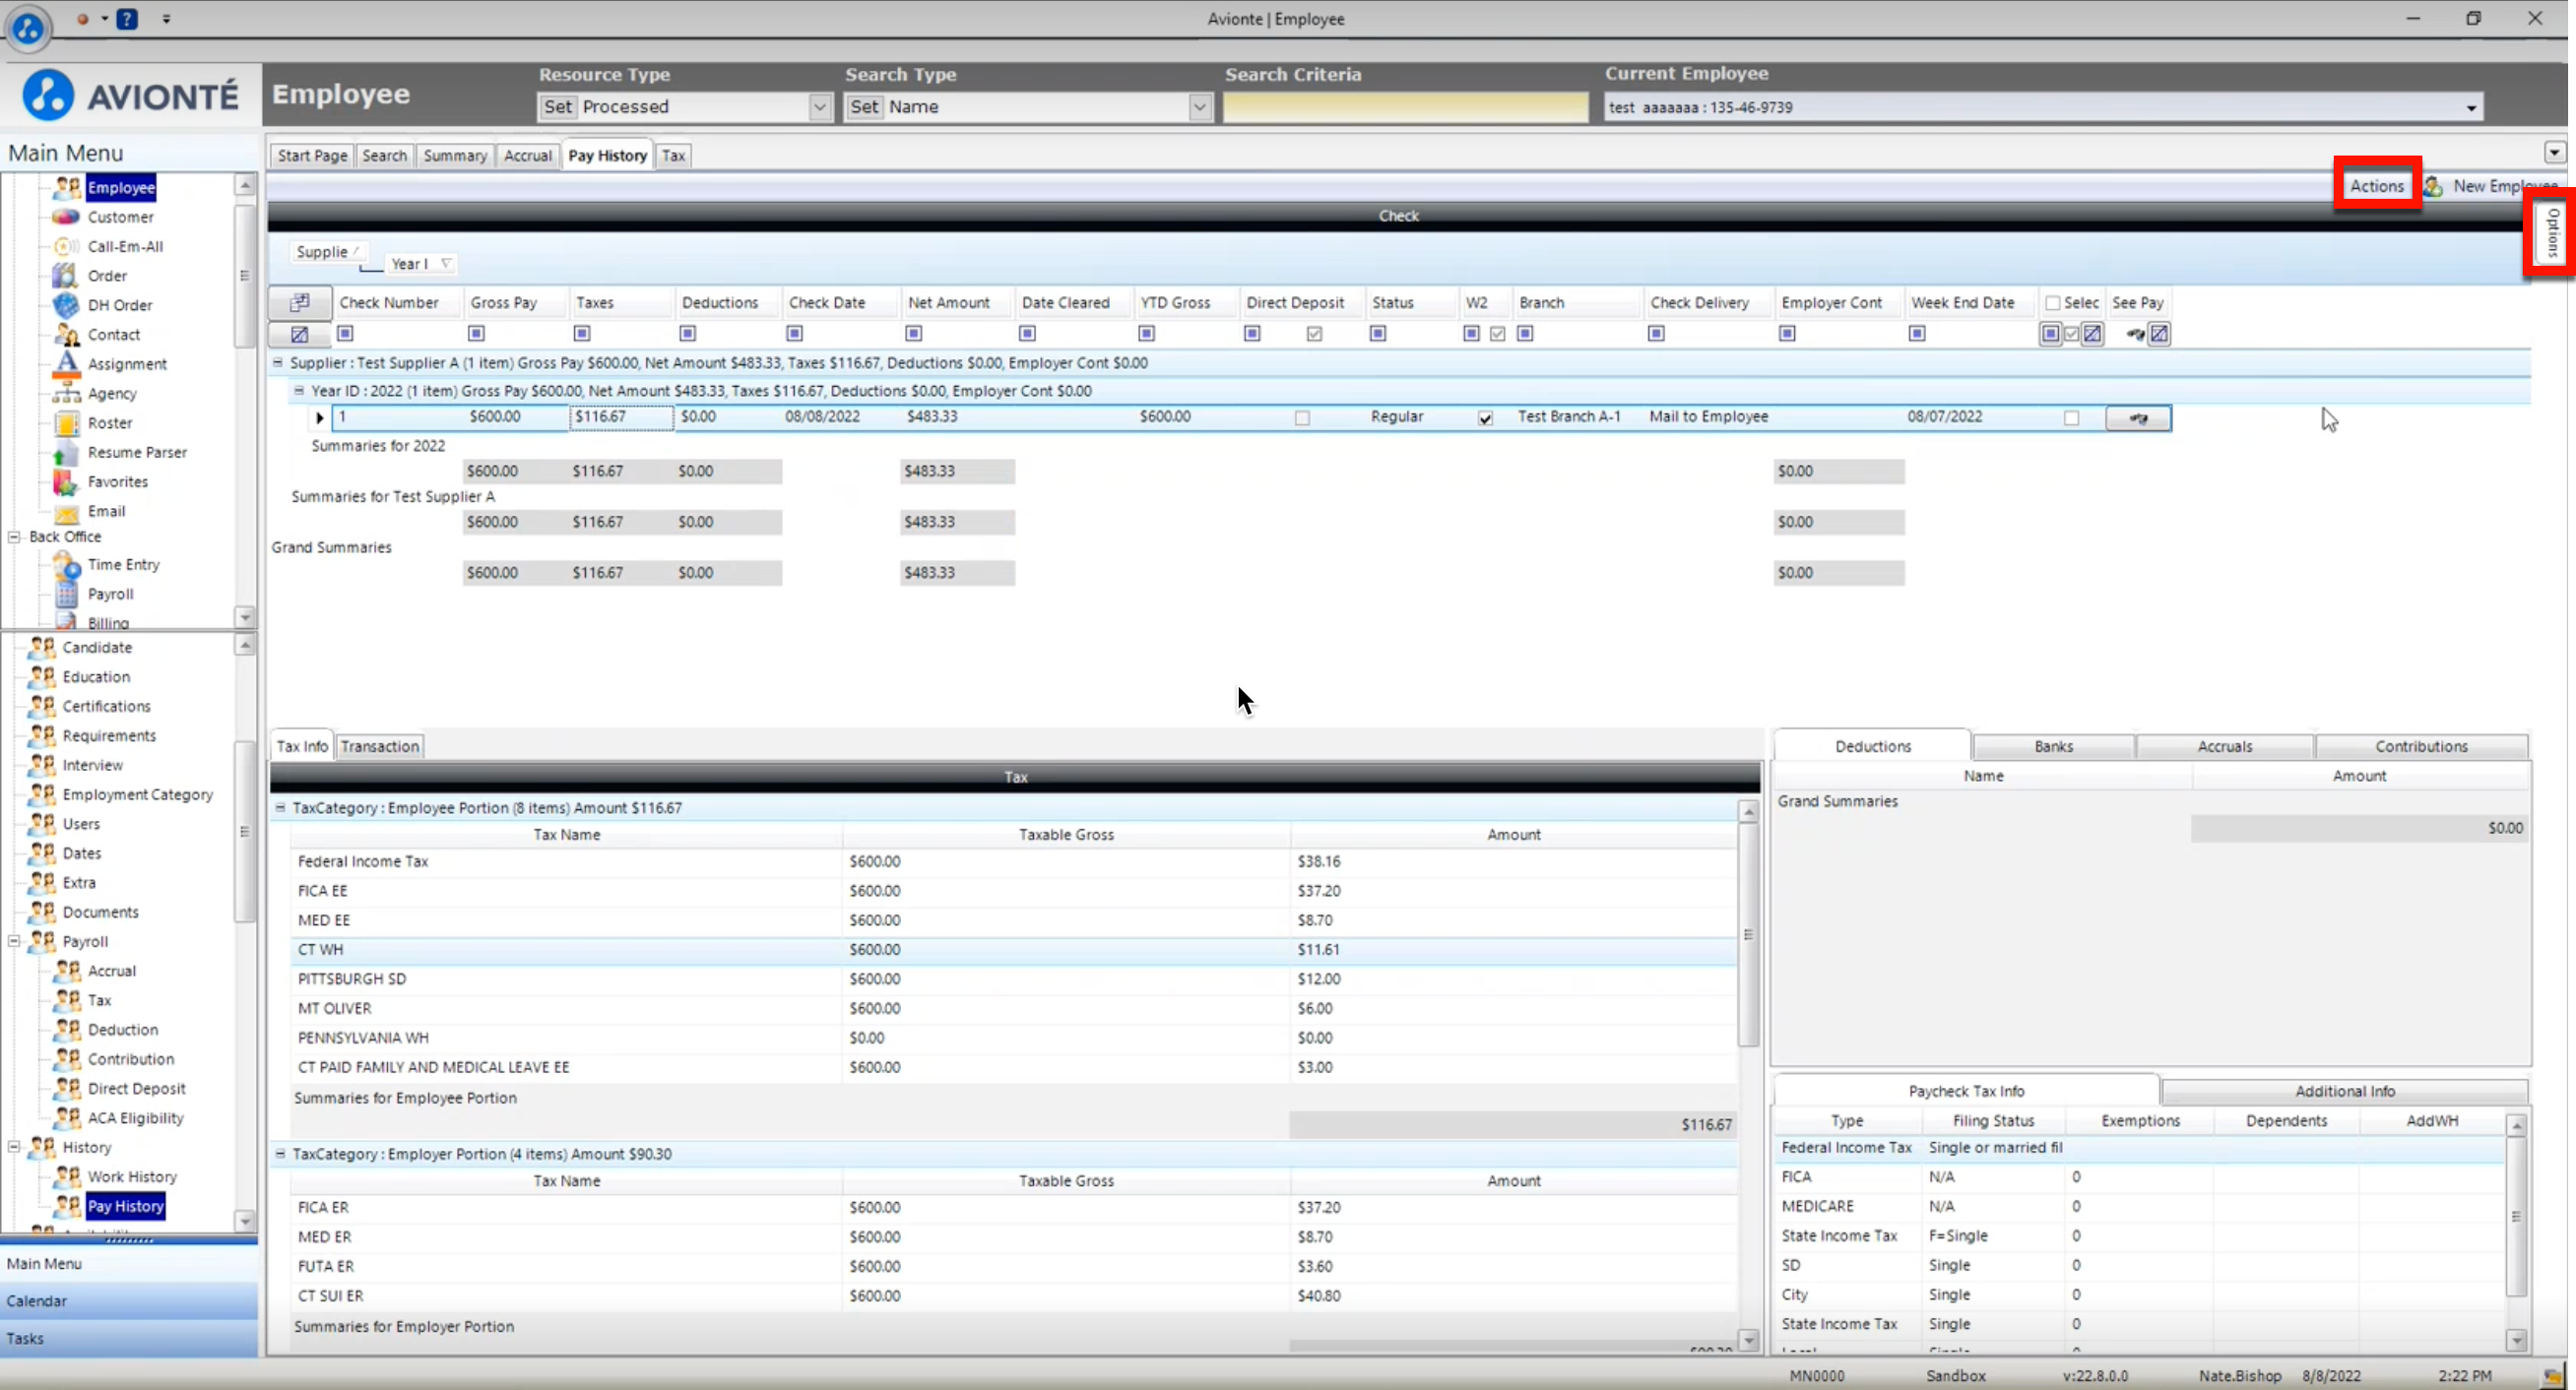Click the clear filters icon in grid filter row
The height and width of the screenshot is (1390, 2576).
click(299, 334)
